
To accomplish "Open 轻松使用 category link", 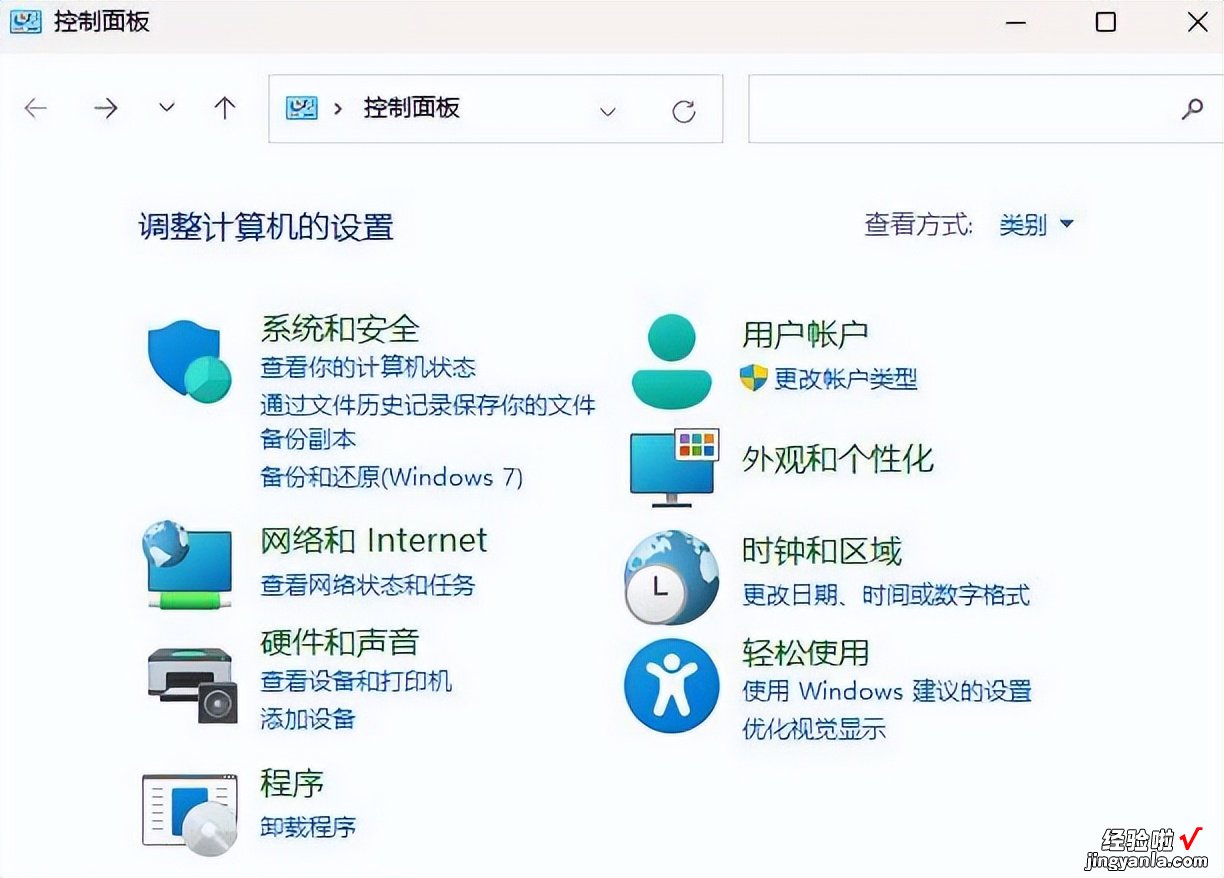I will [x=806, y=653].
